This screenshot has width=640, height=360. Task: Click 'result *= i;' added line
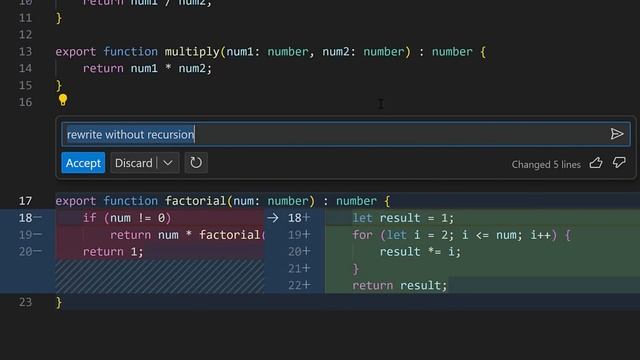420,252
